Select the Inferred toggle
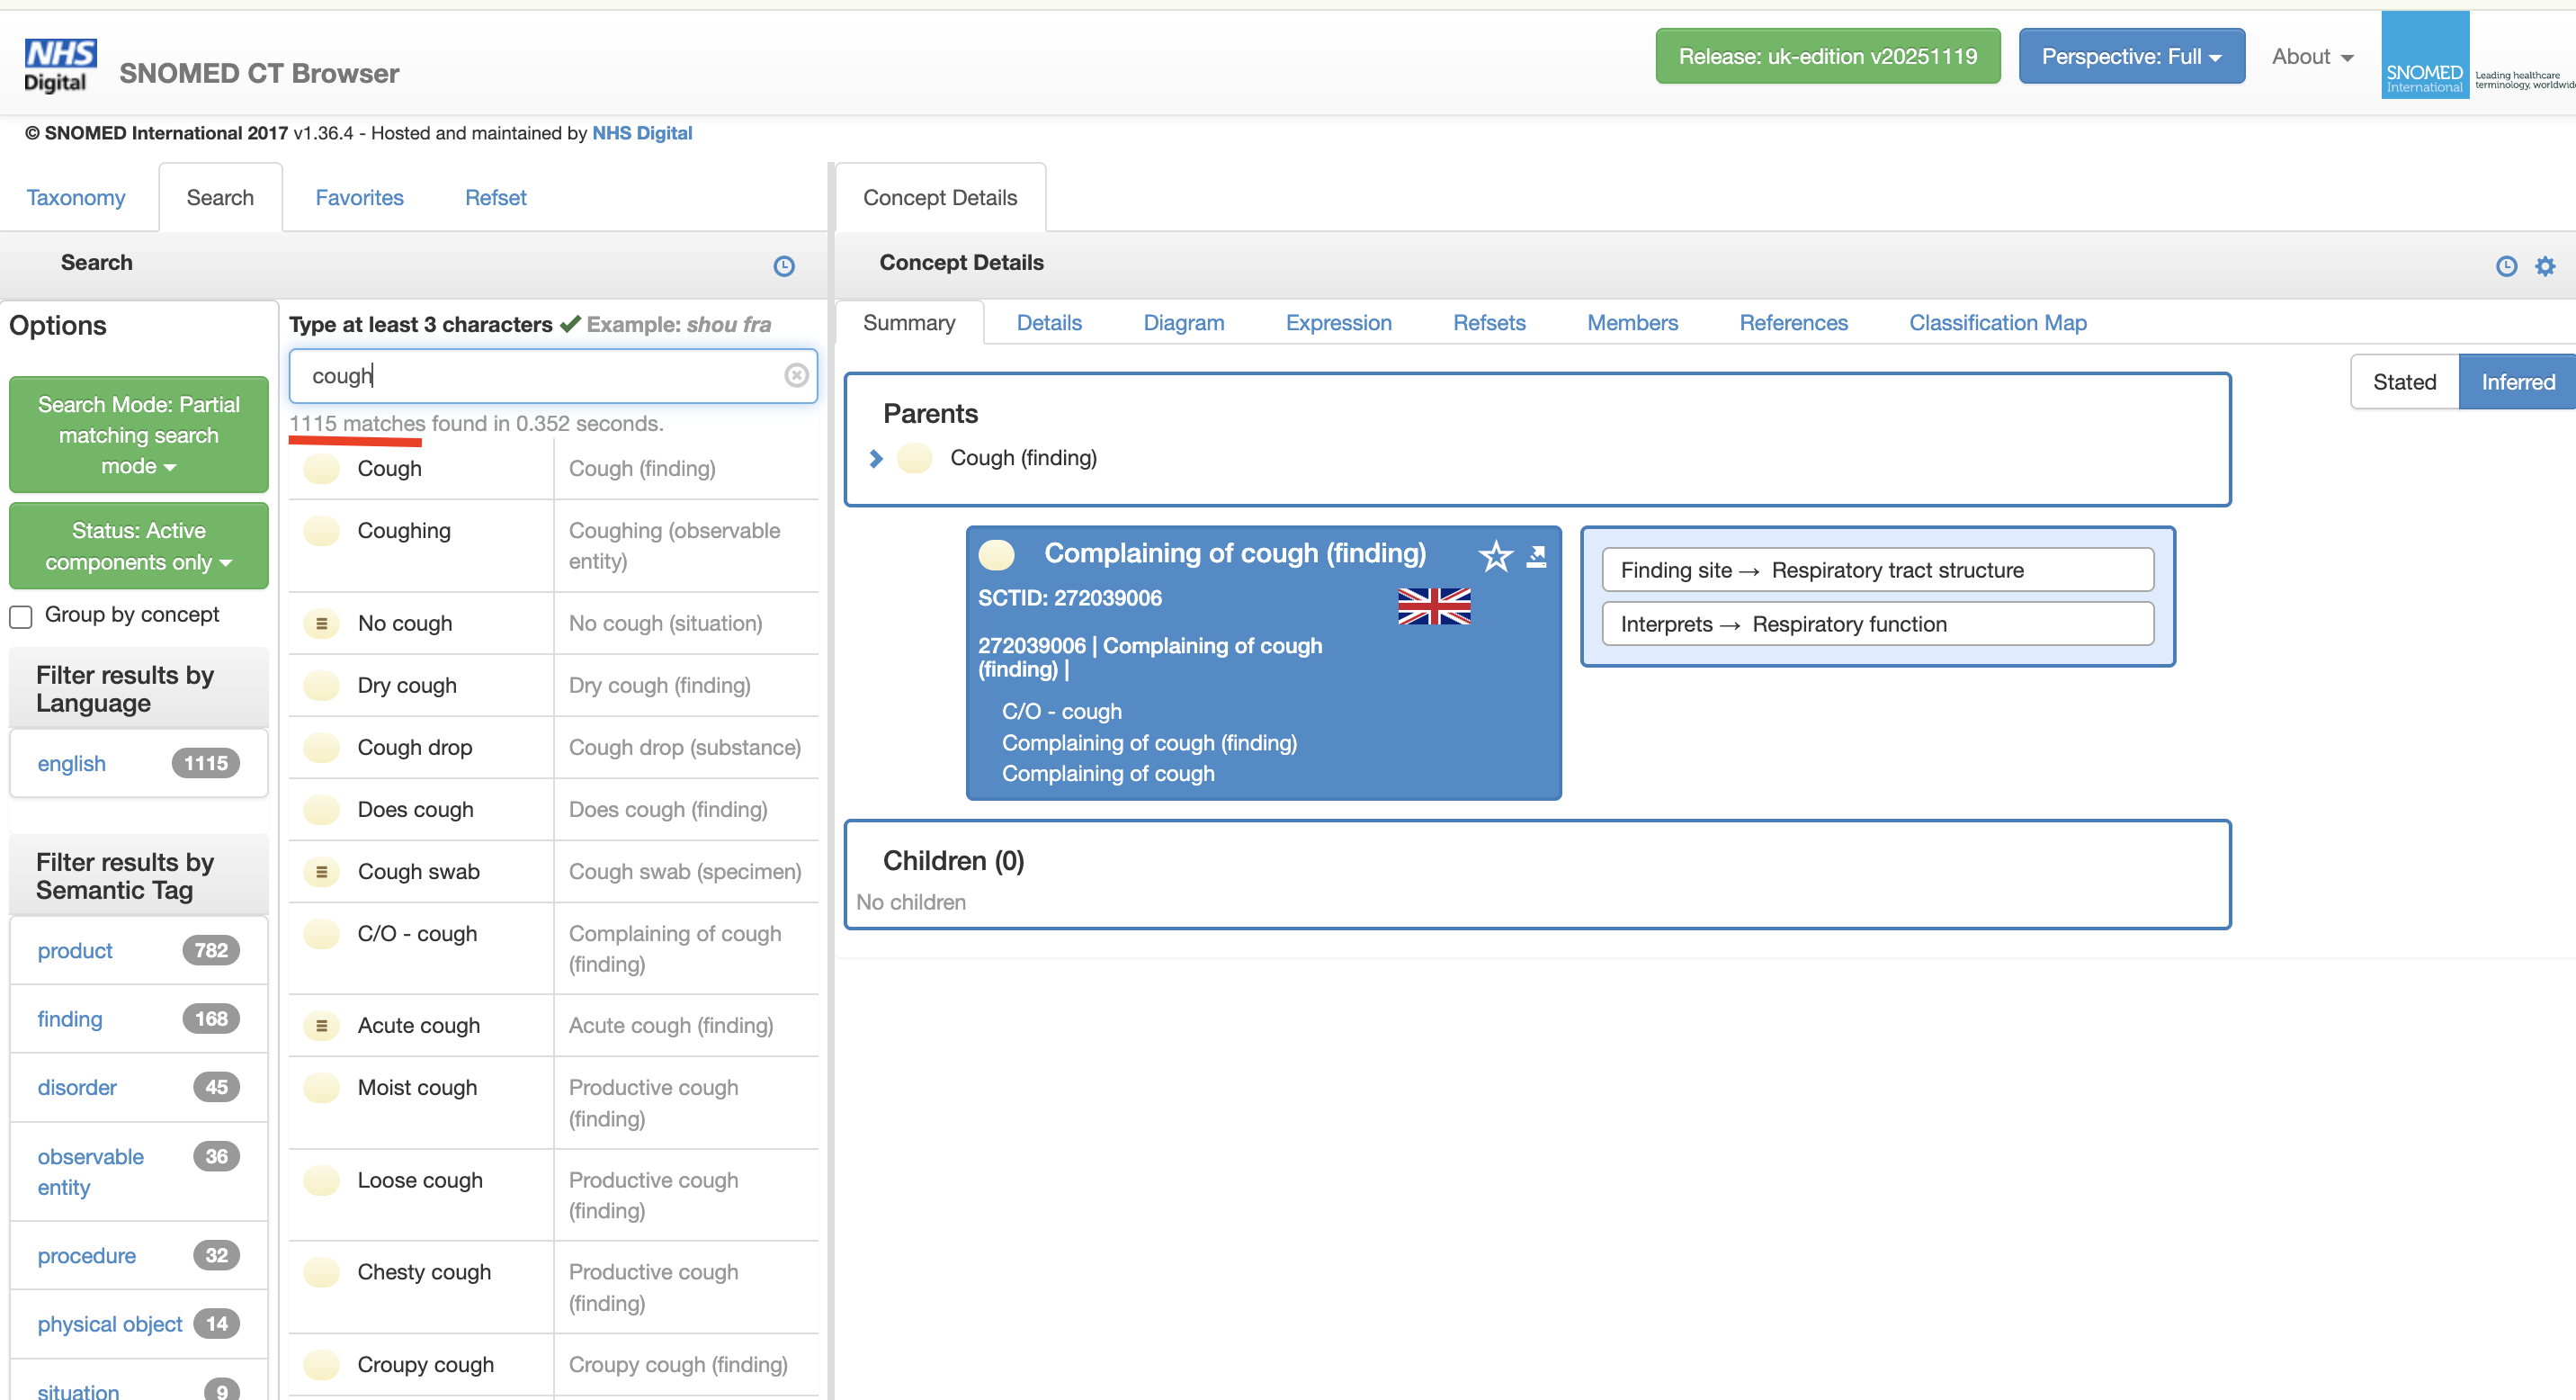 (x=2517, y=381)
